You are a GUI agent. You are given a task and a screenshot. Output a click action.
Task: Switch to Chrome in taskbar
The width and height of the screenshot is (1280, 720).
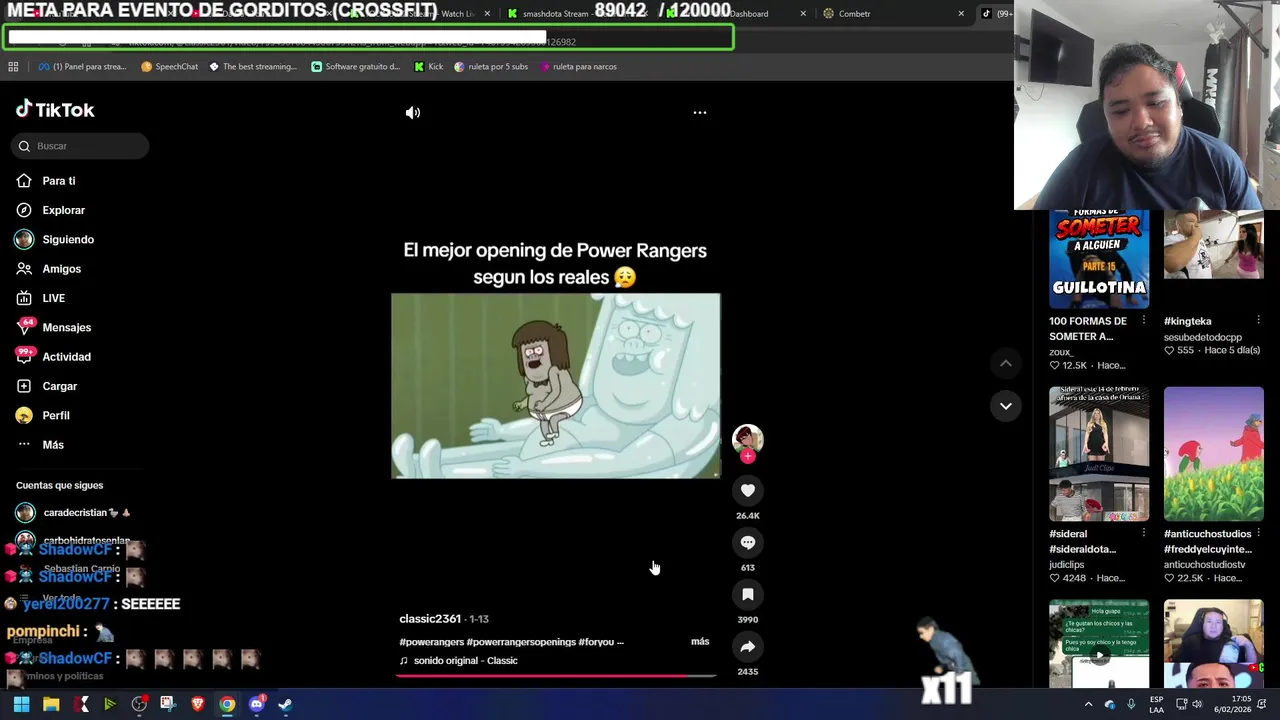[227, 704]
